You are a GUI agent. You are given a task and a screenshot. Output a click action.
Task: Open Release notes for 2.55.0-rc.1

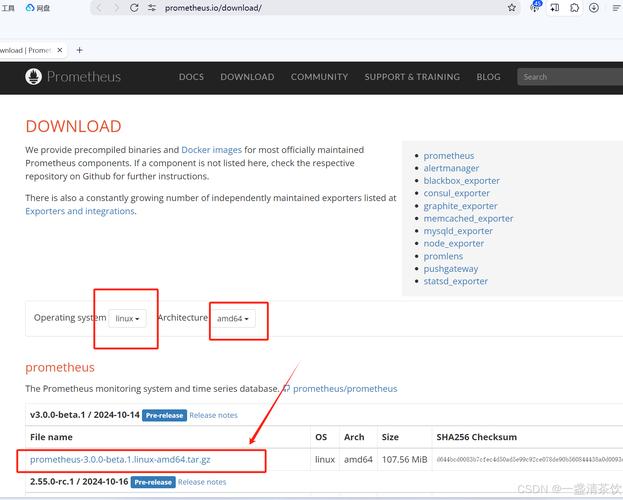click(202, 482)
